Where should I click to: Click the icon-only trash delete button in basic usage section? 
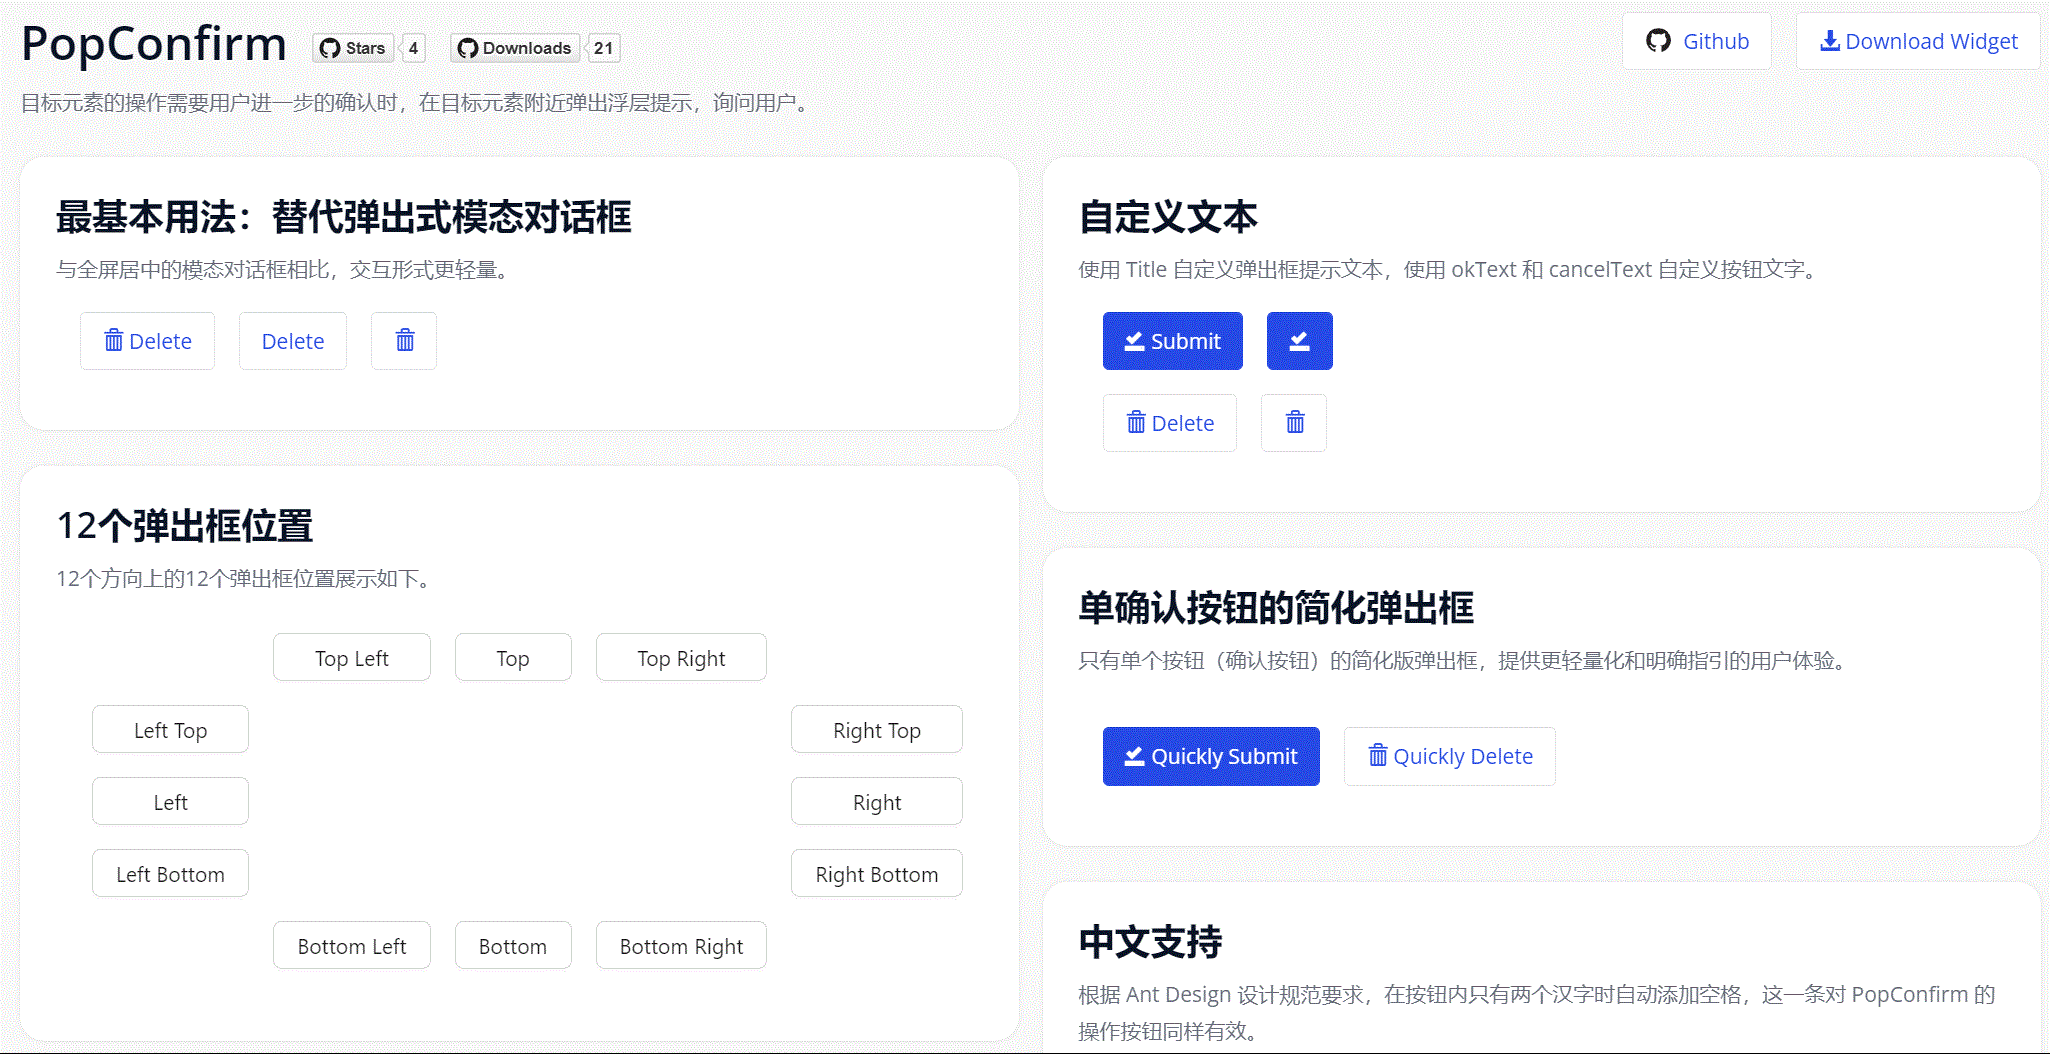pyautogui.click(x=404, y=340)
